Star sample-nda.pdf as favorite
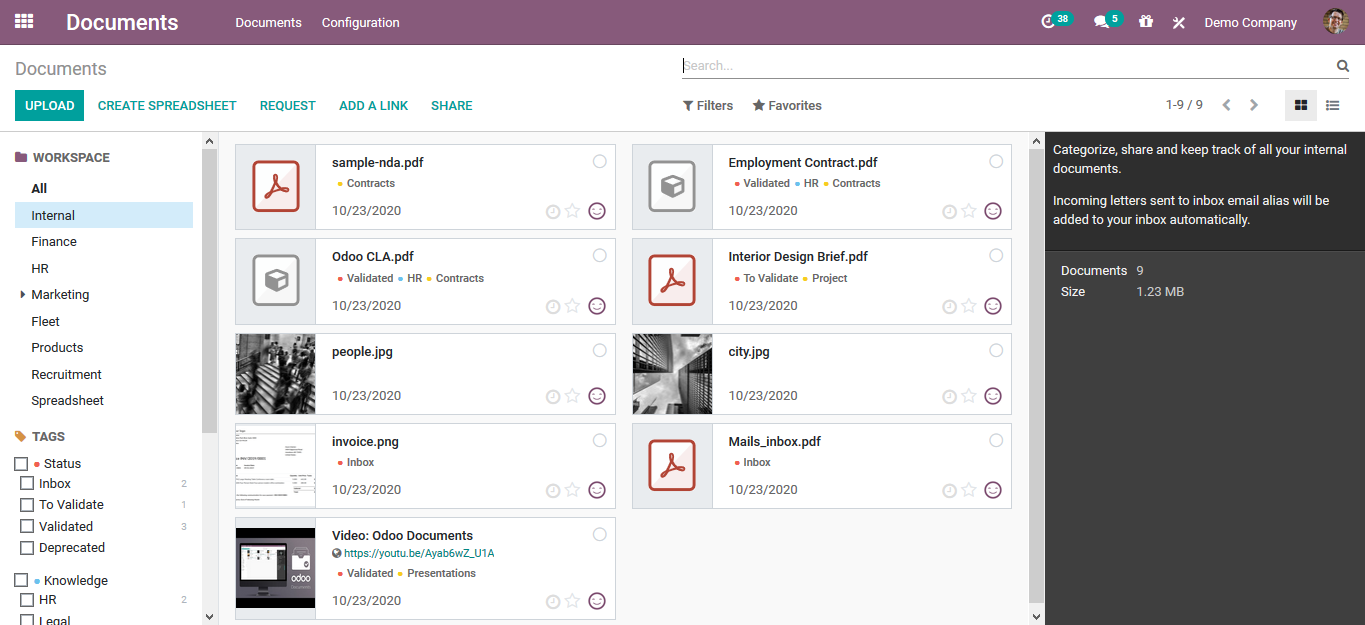Image resolution: width=1365 pixels, height=625 pixels. coord(573,211)
